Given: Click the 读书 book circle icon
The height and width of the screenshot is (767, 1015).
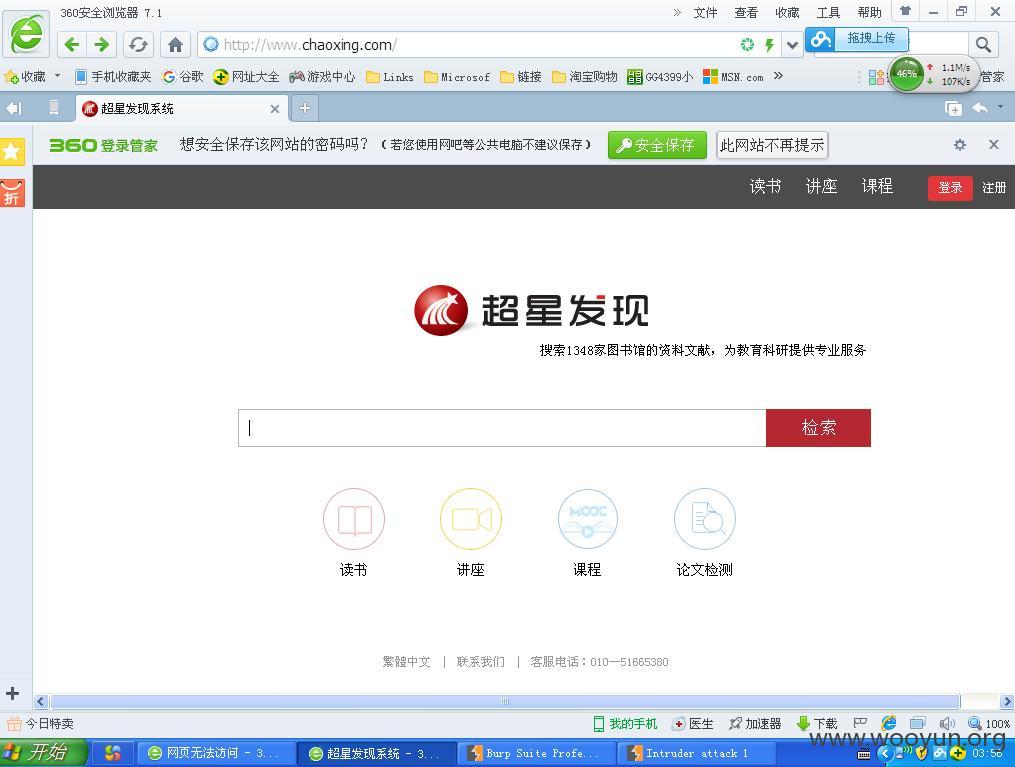Looking at the screenshot, I should 354,519.
